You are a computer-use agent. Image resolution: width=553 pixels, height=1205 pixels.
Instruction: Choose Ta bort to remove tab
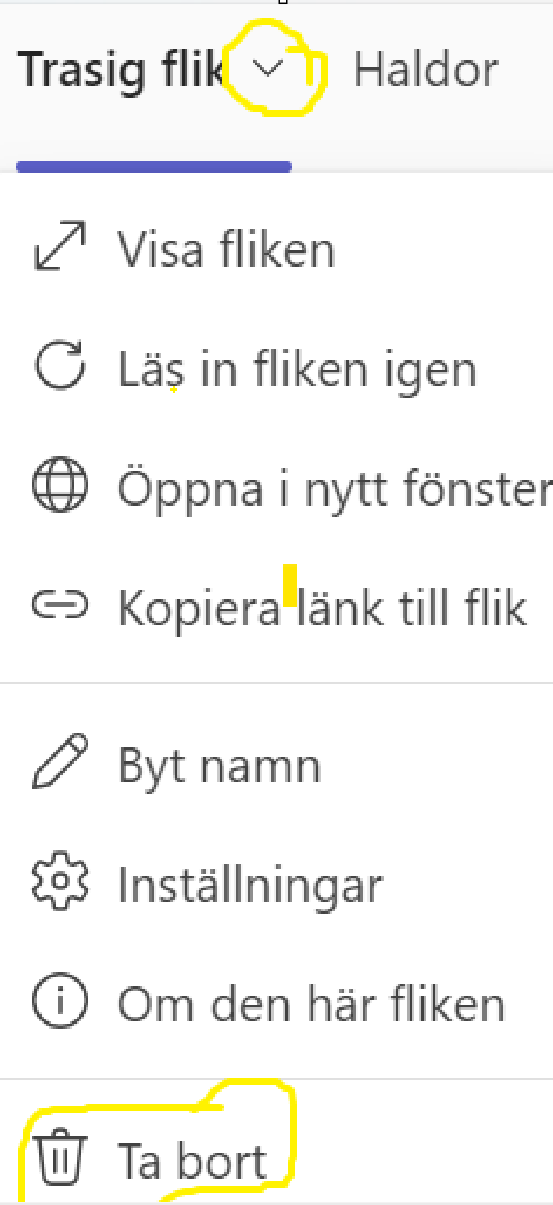(276, 1160)
